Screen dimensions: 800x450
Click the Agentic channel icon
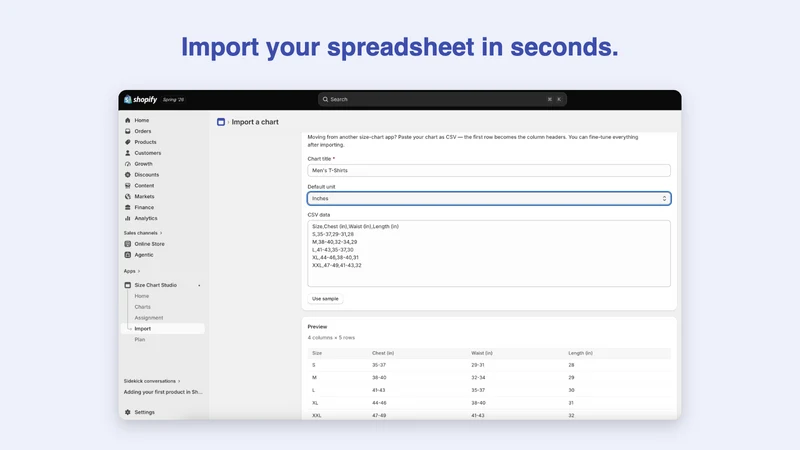[128, 255]
